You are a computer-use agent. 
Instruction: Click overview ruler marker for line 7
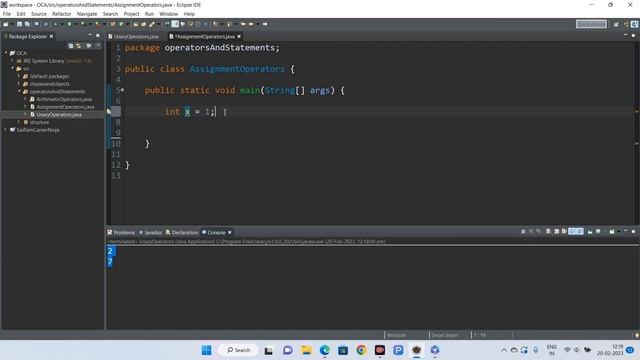[x=636, y=111]
